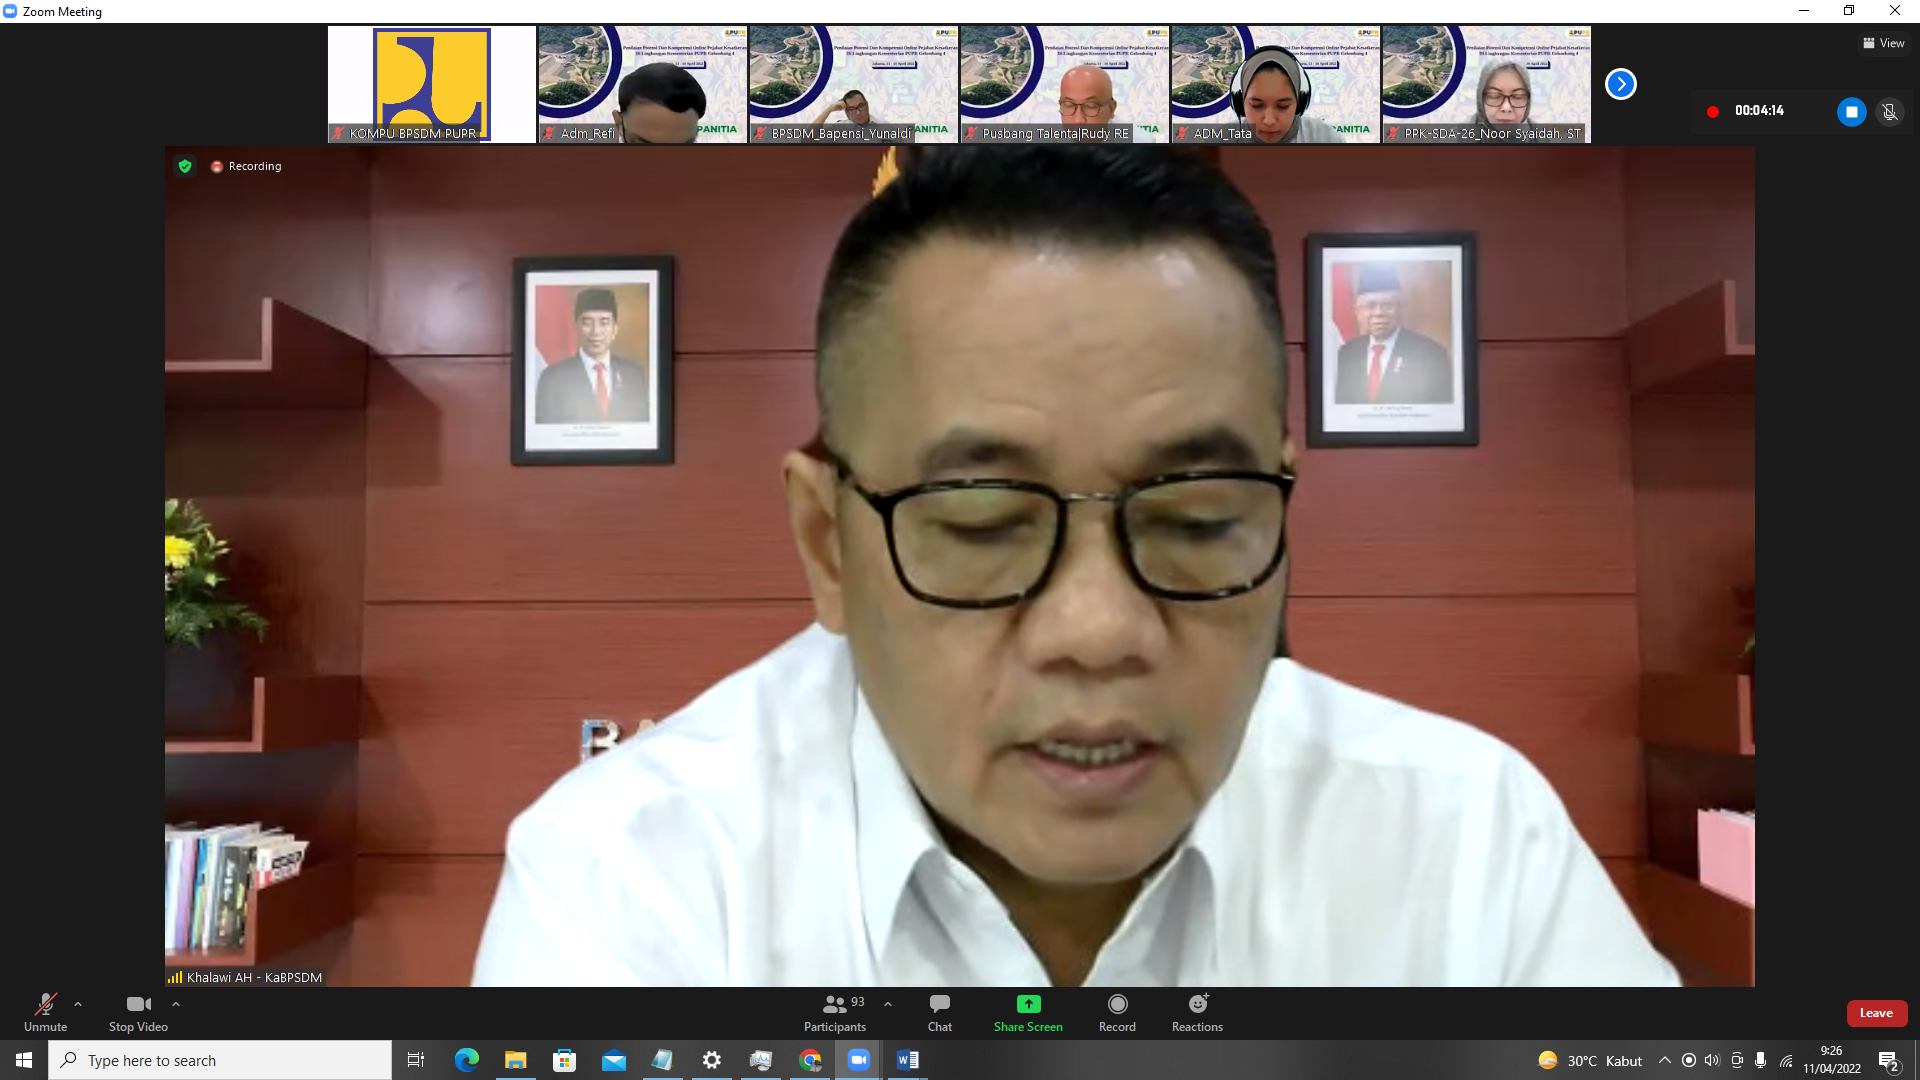Click the tray icon right of the volume control
Screen dimensions: 1920x1080
(x=1737, y=1060)
